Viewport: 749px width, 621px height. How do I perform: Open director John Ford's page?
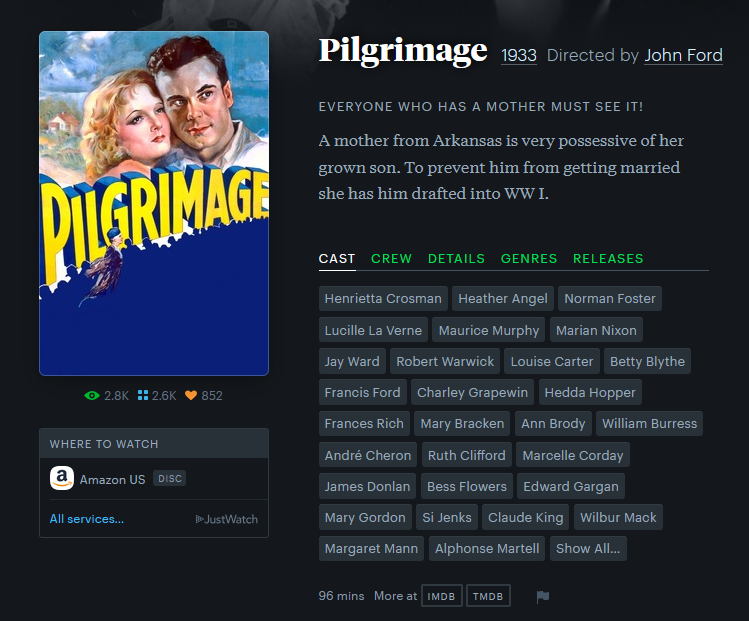pyautogui.click(x=683, y=55)
